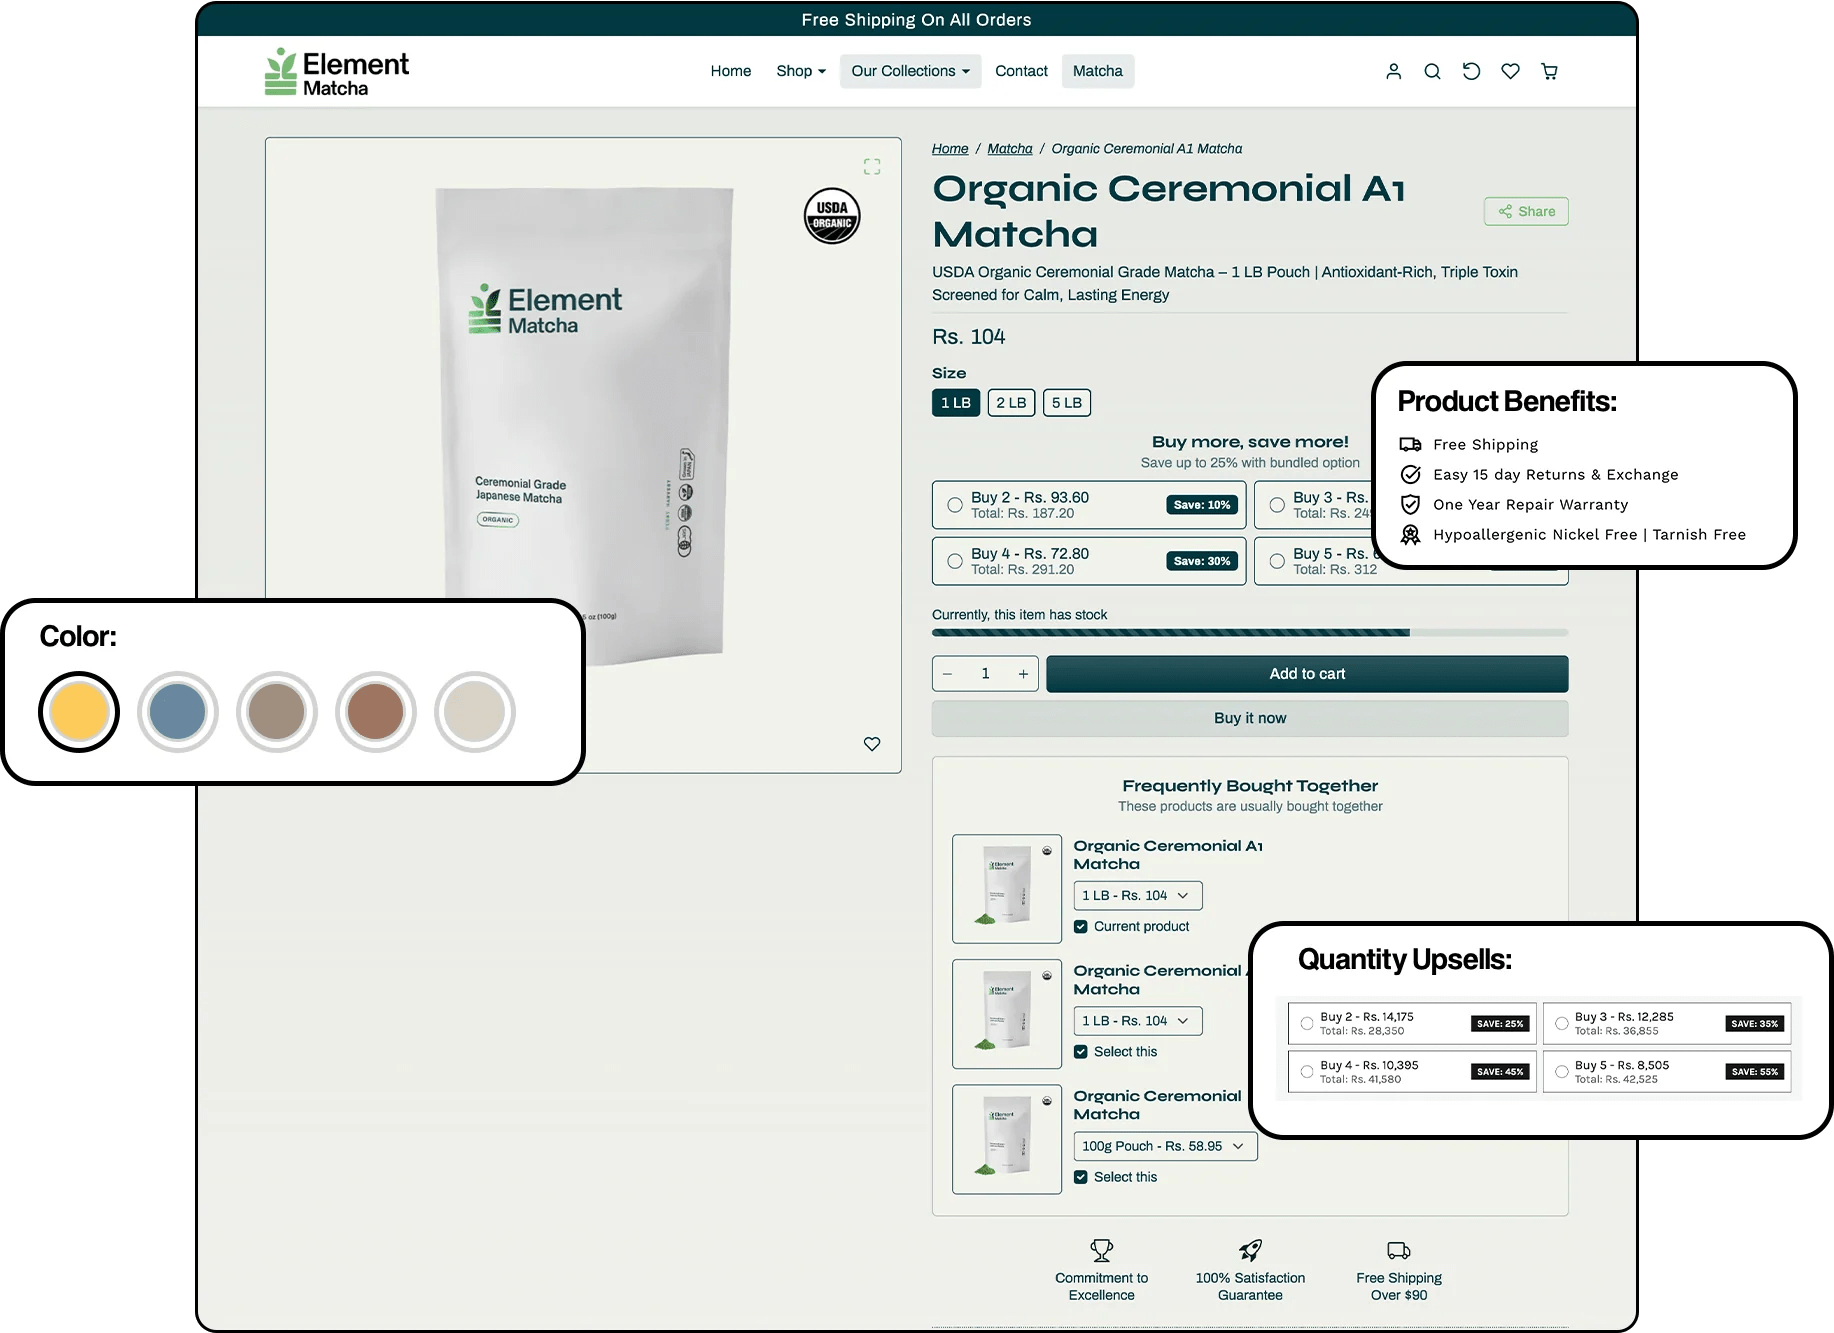The image size is (1834, 1333).
Task: Choose the 1 LB size option
Action: (956, 403)
